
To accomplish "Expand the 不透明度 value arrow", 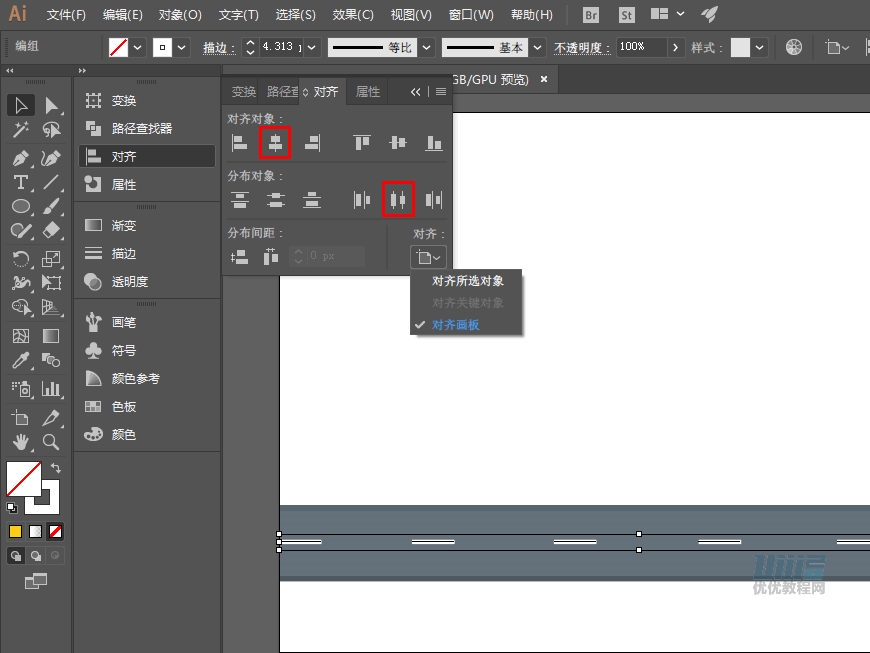I will pos(676,47).
